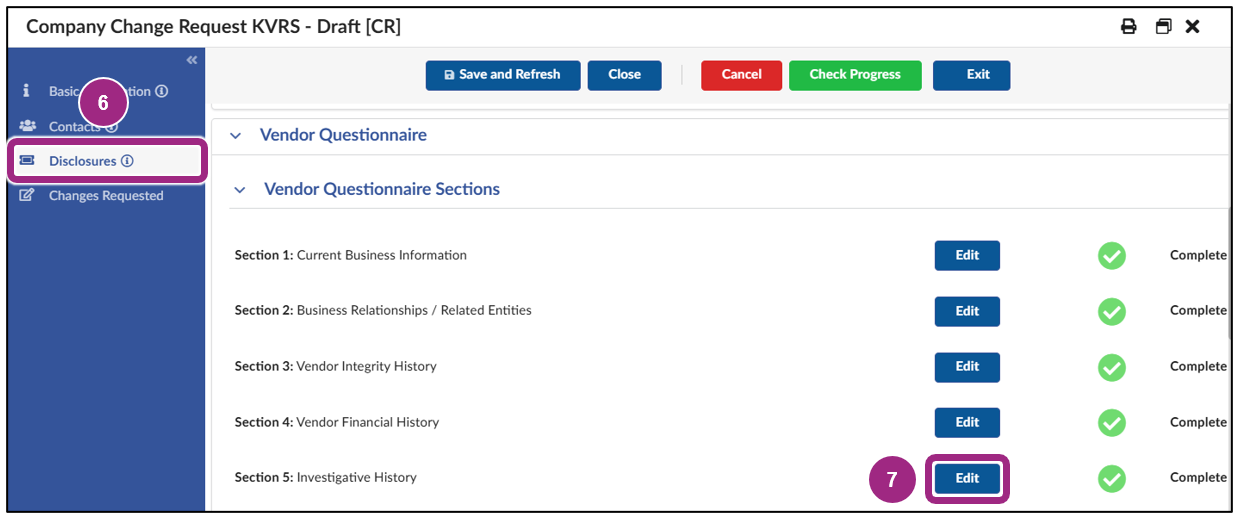Click the red Cancel button
Viewport: 1239px width, 520px height.
point(741,75)
